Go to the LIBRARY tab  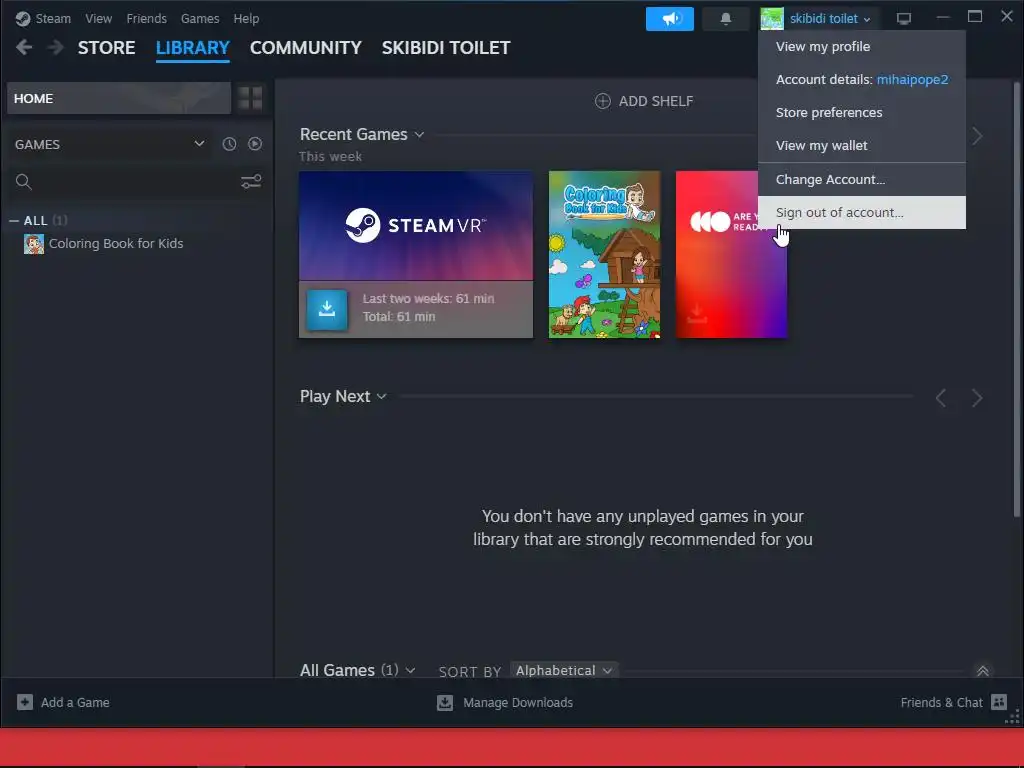click(193, 48)
